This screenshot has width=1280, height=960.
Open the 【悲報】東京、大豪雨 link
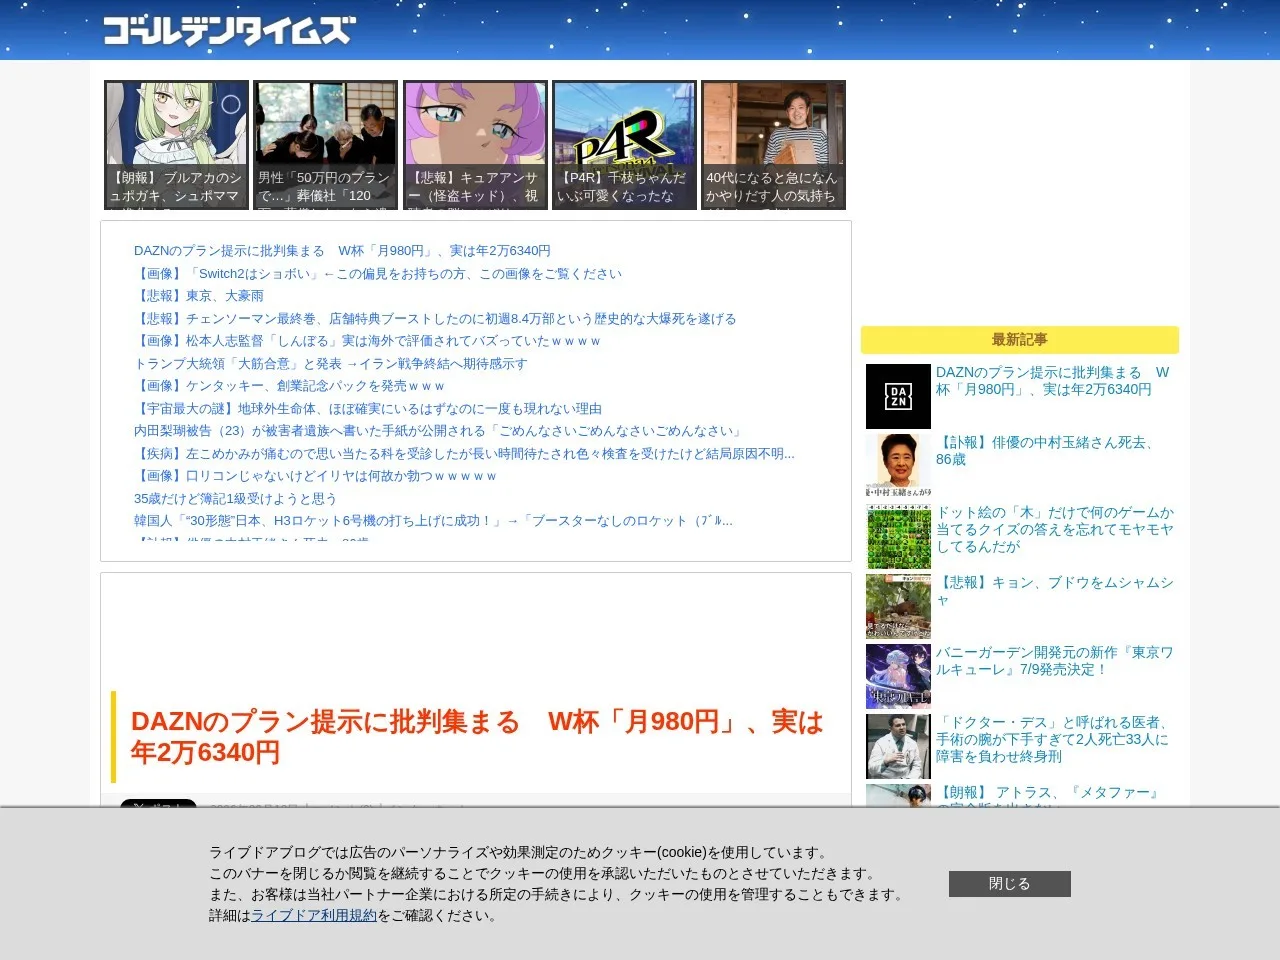tap(199, 296)
